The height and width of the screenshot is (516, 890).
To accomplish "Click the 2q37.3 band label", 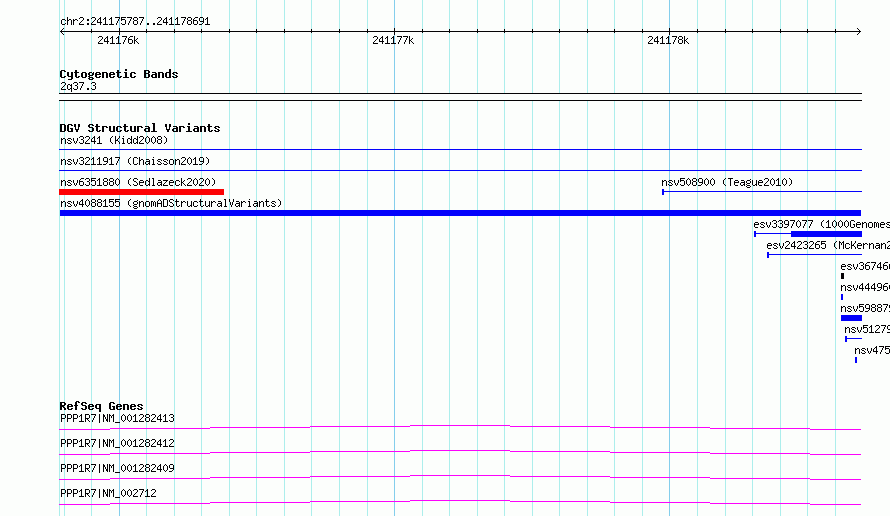I will [x=78, y=86].
